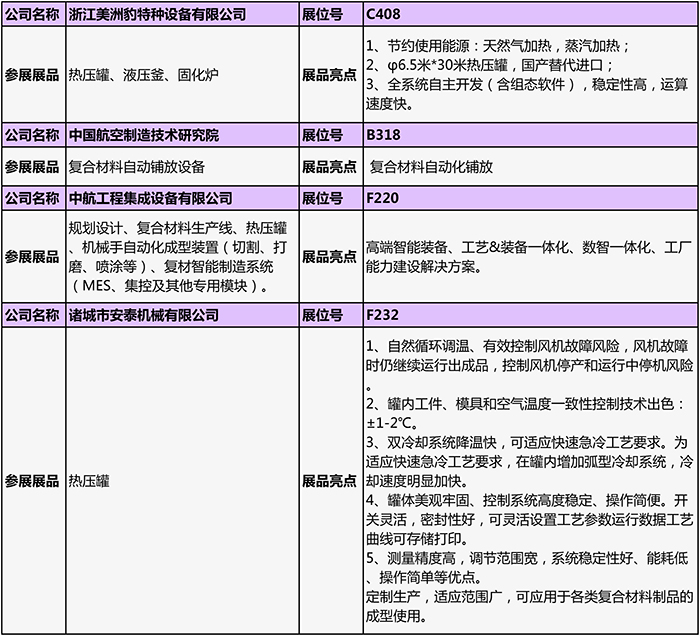Click the ±1-2℃ value

click(x=392, y=423)
